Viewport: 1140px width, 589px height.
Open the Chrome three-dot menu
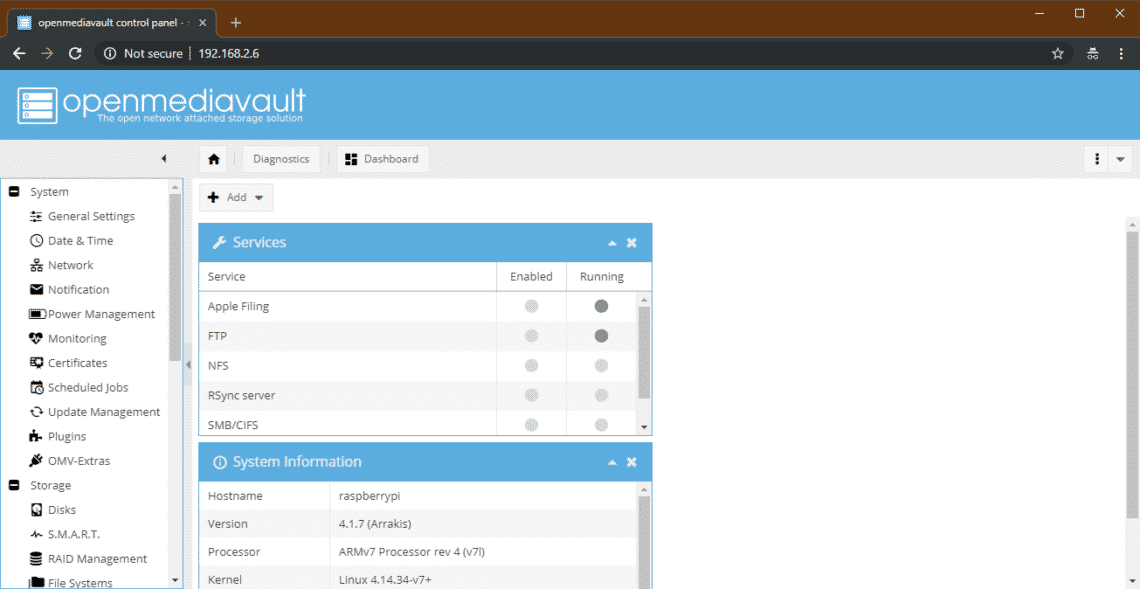[1120, 54]
